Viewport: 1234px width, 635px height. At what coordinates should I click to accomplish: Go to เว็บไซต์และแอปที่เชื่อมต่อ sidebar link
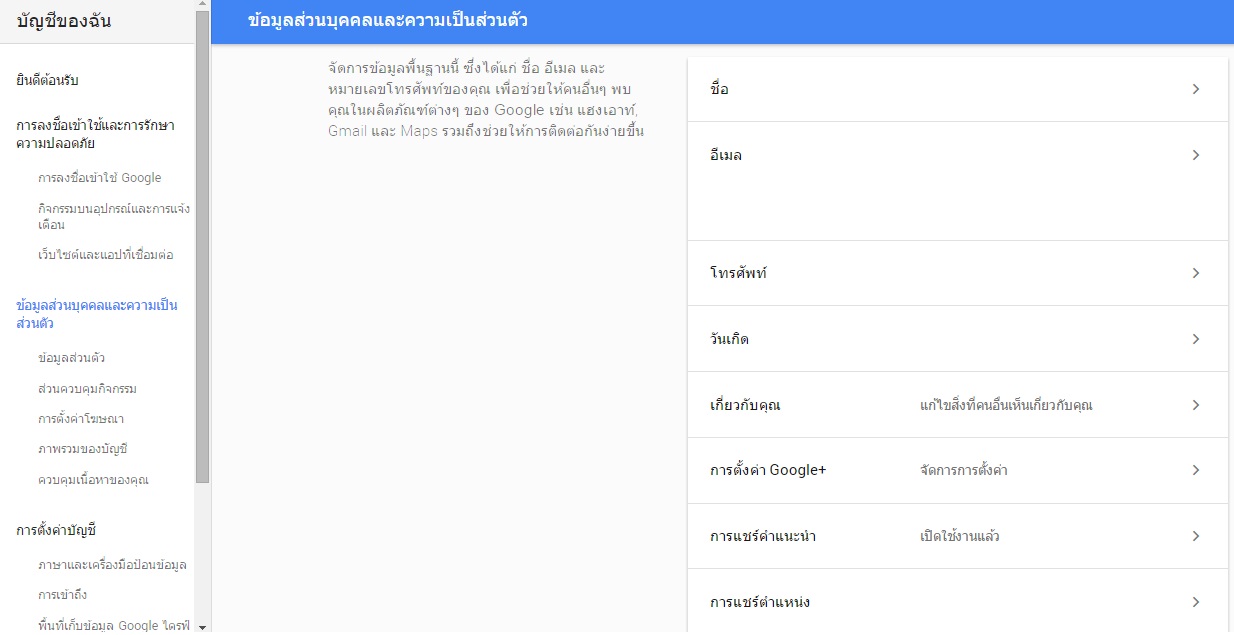[x=105, y=255]
